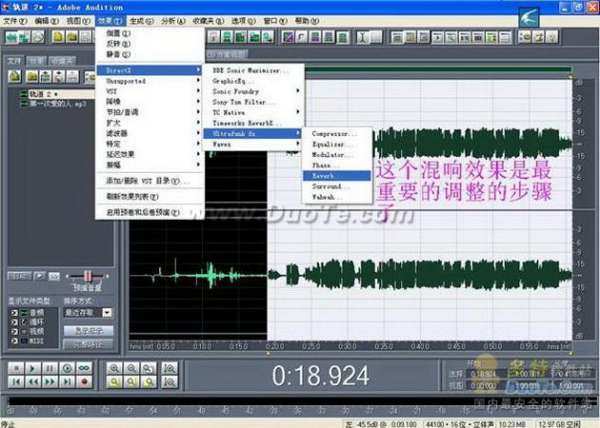The image size is (600, 428).
Task: Open the 文件 menu
Action: pyautogui.click(x=15, y=21)
